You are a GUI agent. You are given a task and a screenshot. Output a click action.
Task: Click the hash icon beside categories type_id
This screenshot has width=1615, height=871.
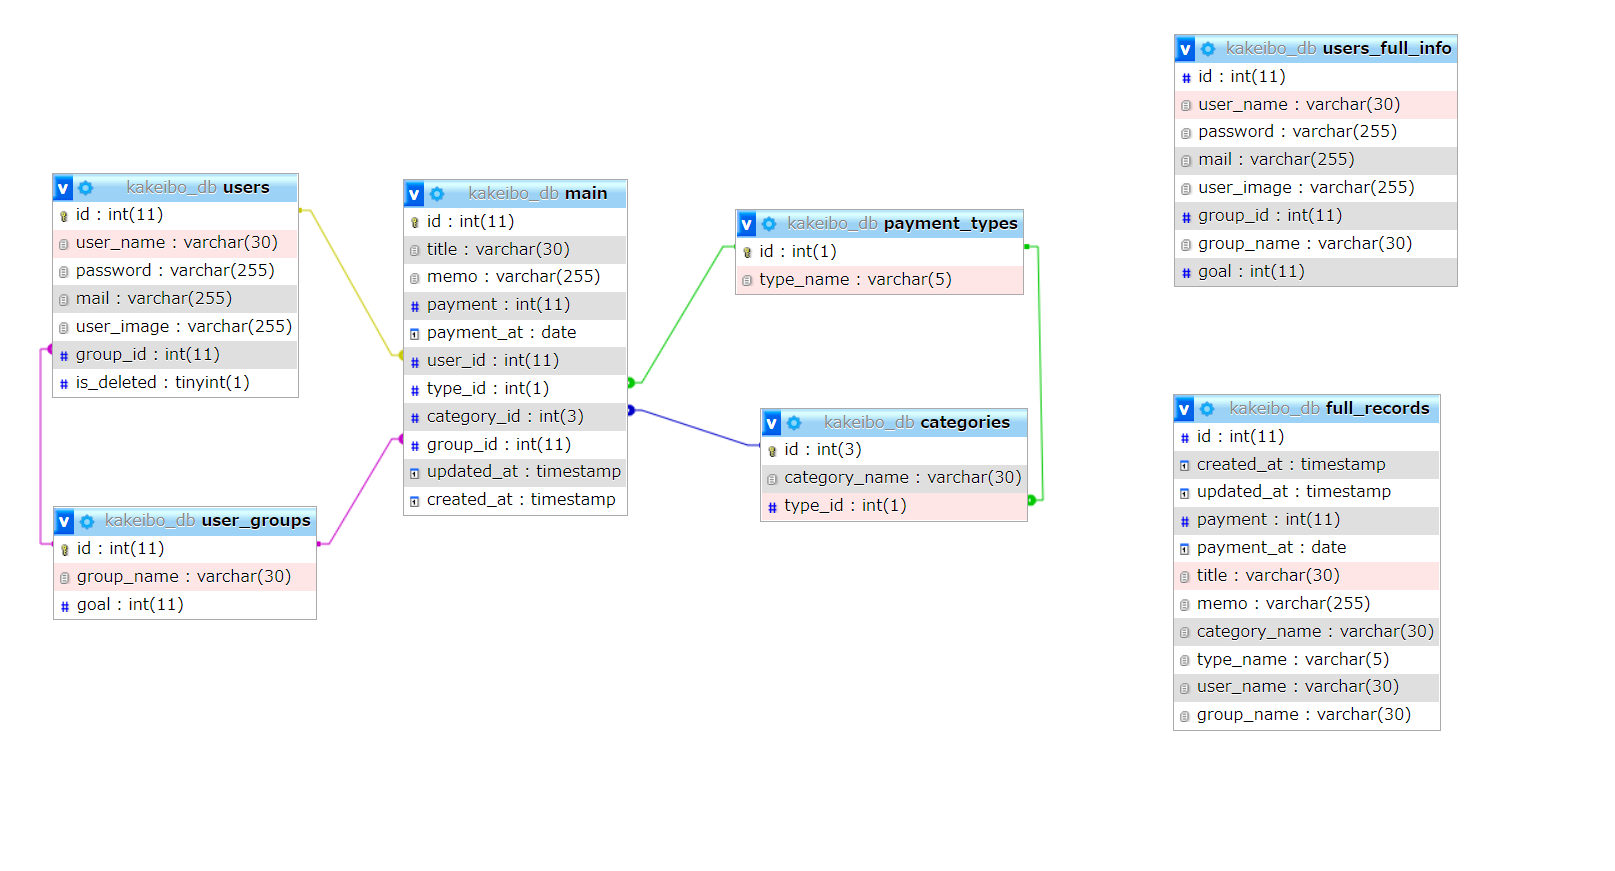(x=772, y=507)
